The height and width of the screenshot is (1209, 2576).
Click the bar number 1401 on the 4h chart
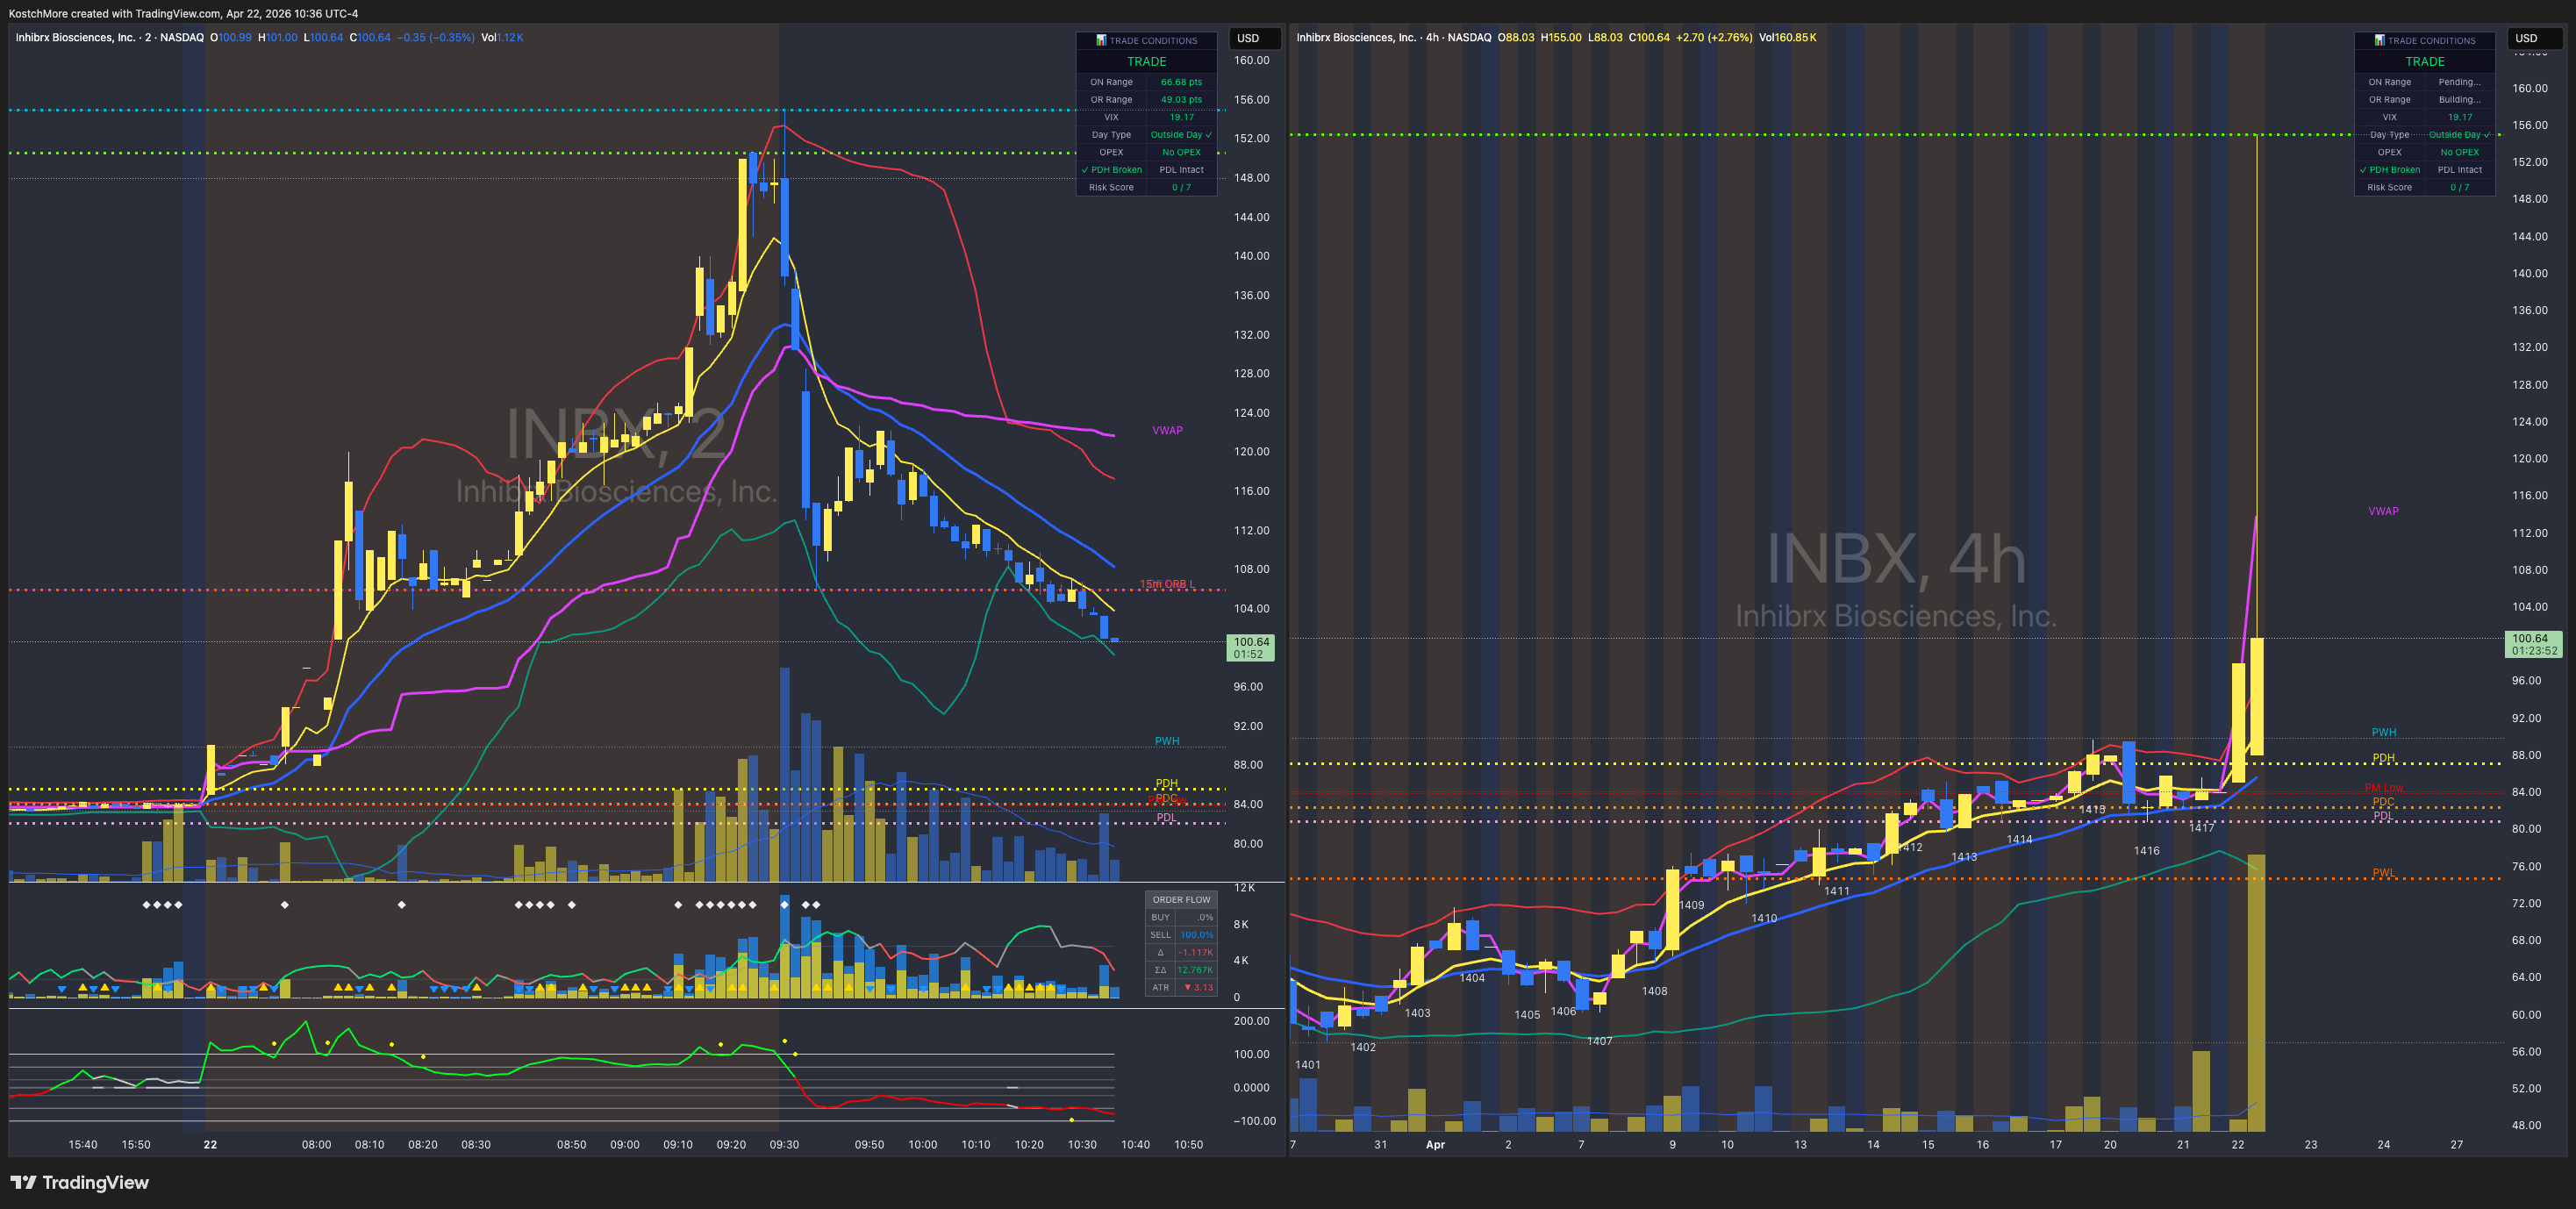(x=1308, y=1065)
